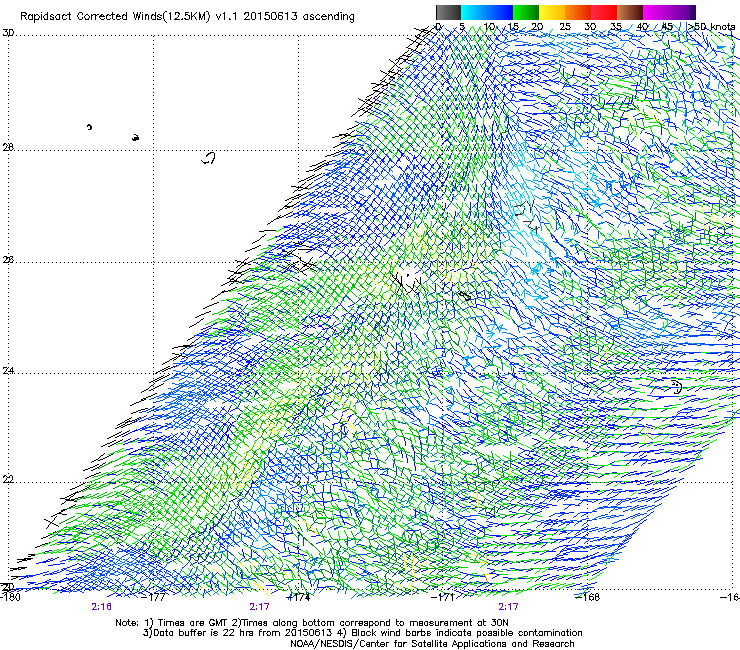The image size is (740, 650).
Task: Select the '24' latitude axis label
Action: [8, 371]
